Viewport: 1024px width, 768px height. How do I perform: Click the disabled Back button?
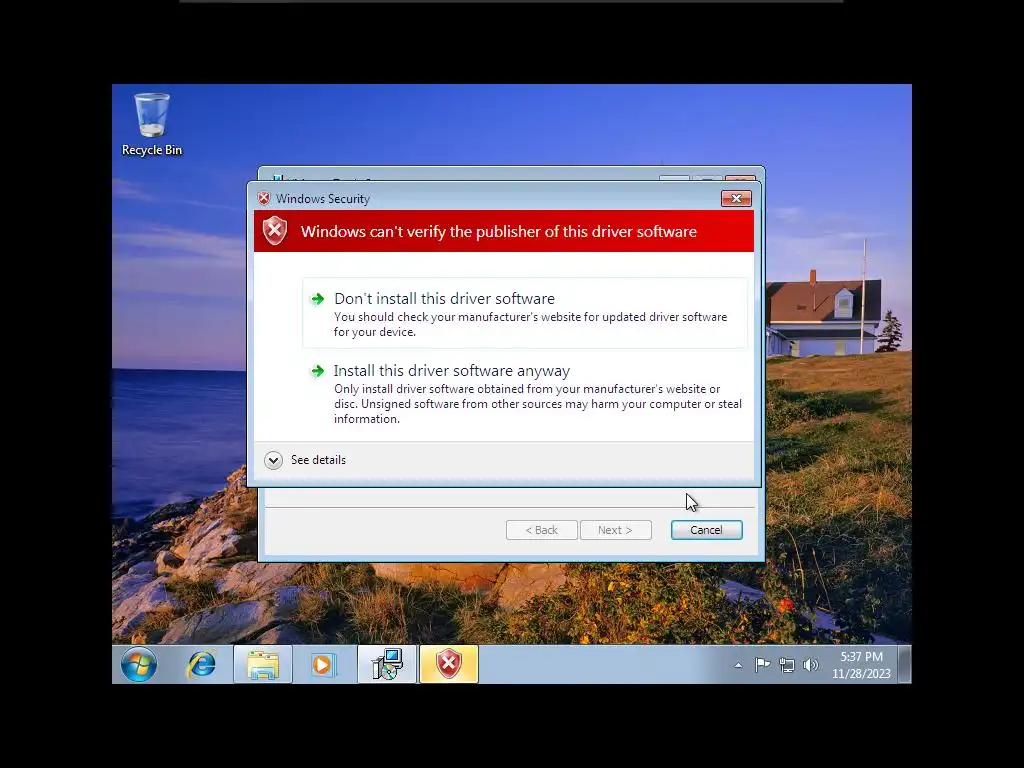pos(541,530)
